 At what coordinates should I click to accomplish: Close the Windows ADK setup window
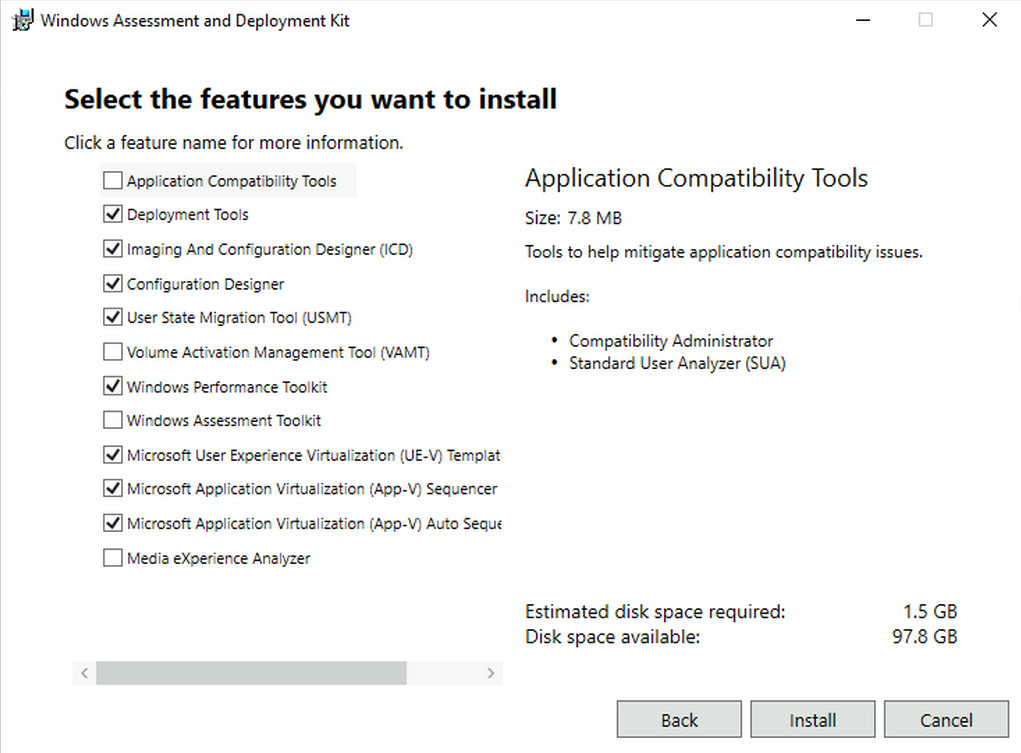[989, 20]
